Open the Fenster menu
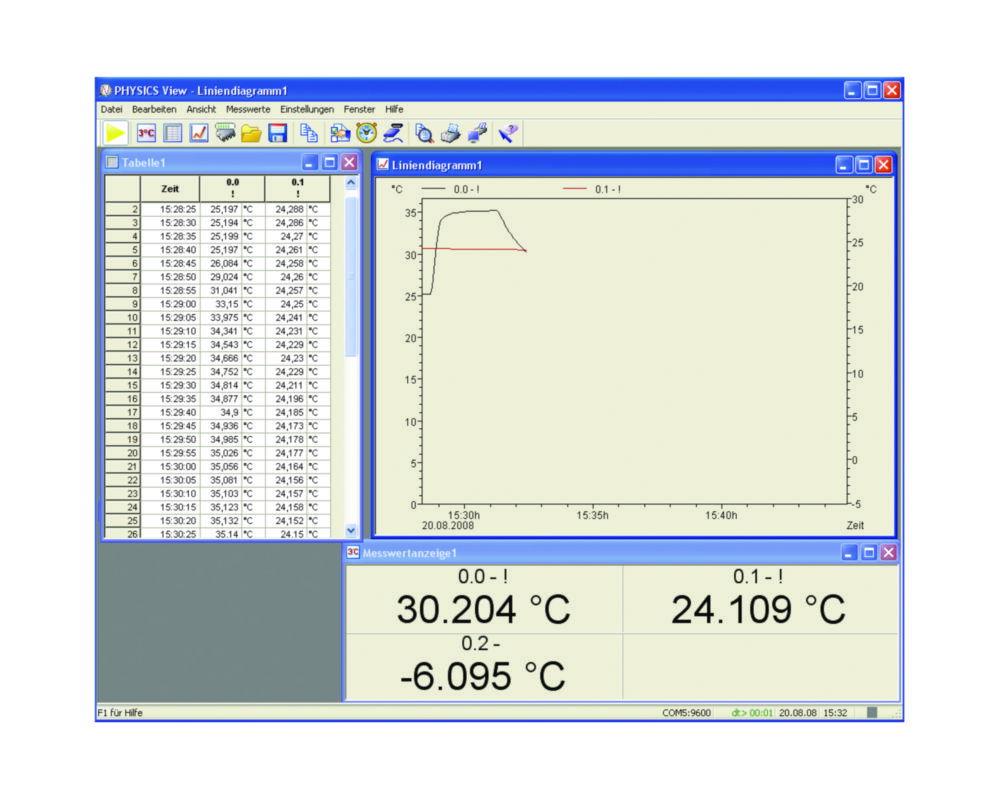The image size is (1000, 800). [359, 109]
